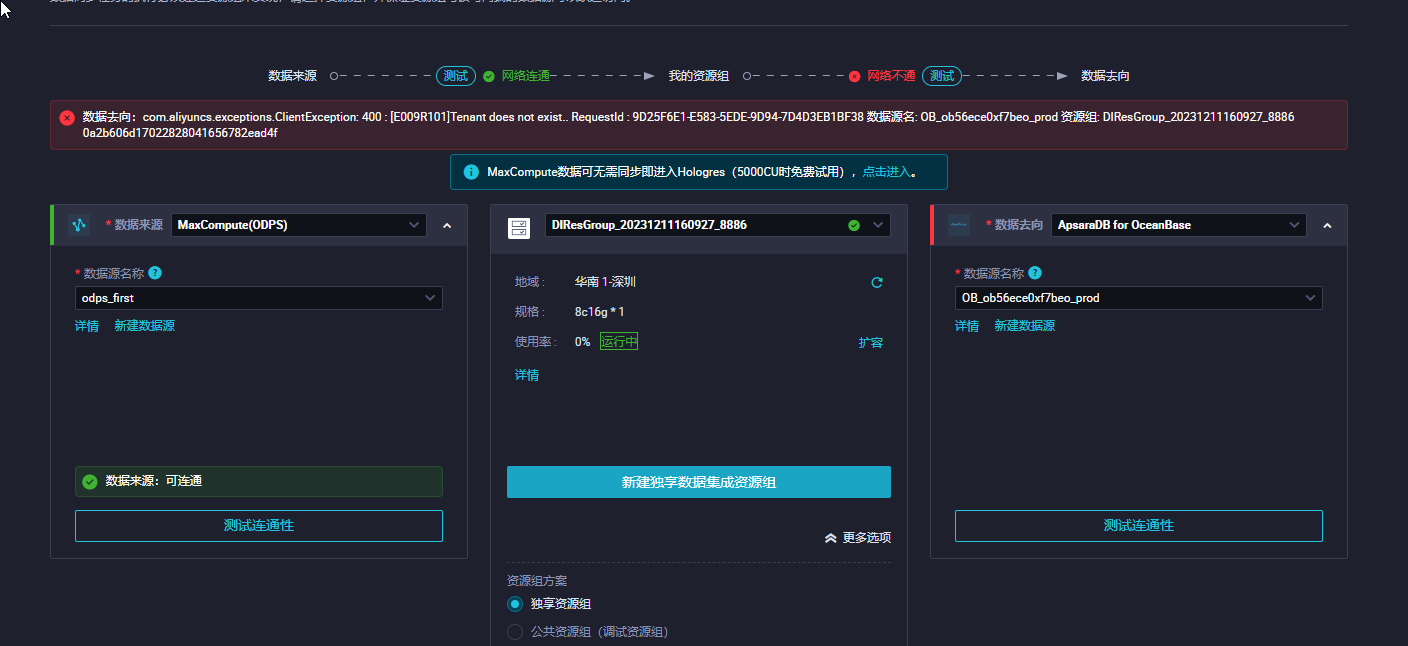This screenshot has width=1408, height=646.
Task: Open 详情 link in resource group panel
Action: (527, 375)
